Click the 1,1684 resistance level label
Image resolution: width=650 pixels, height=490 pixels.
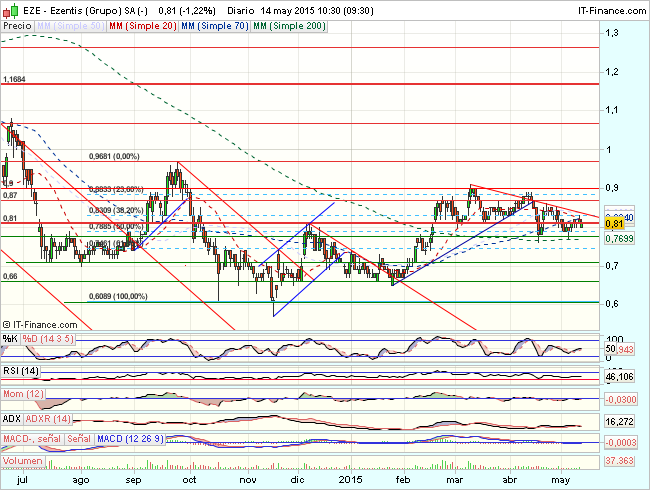(14, 79)
